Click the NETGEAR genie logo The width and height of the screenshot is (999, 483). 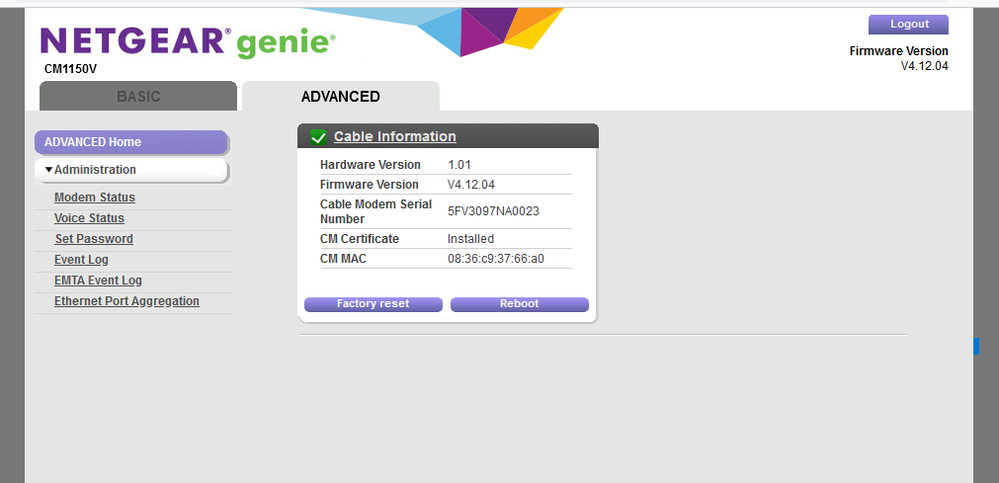188,41
